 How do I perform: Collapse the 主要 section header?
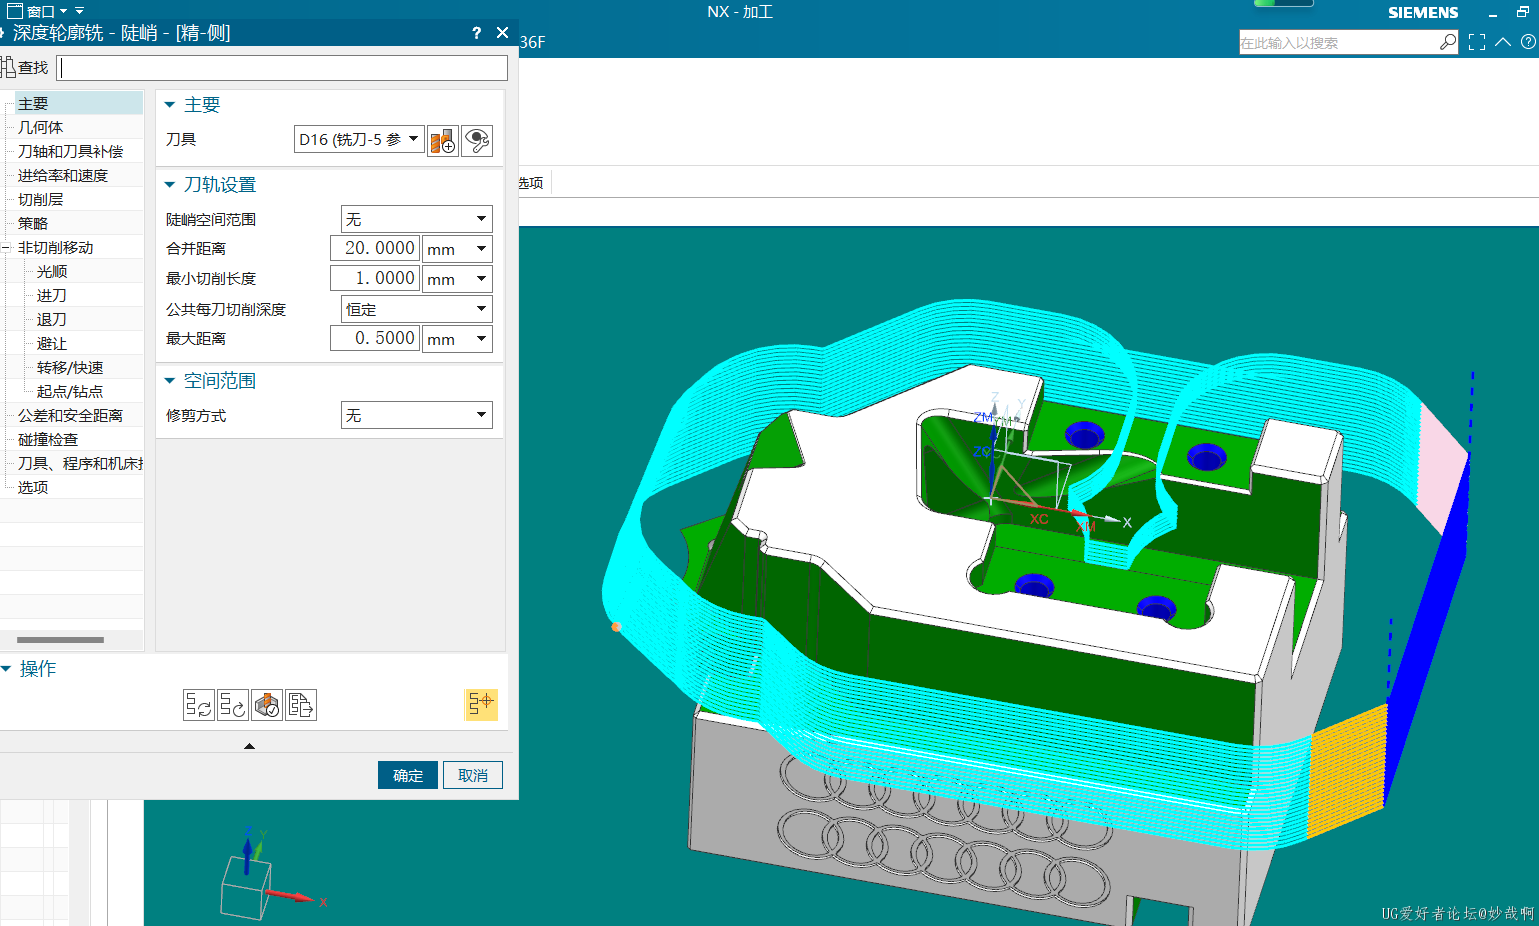tap(170, 104)
